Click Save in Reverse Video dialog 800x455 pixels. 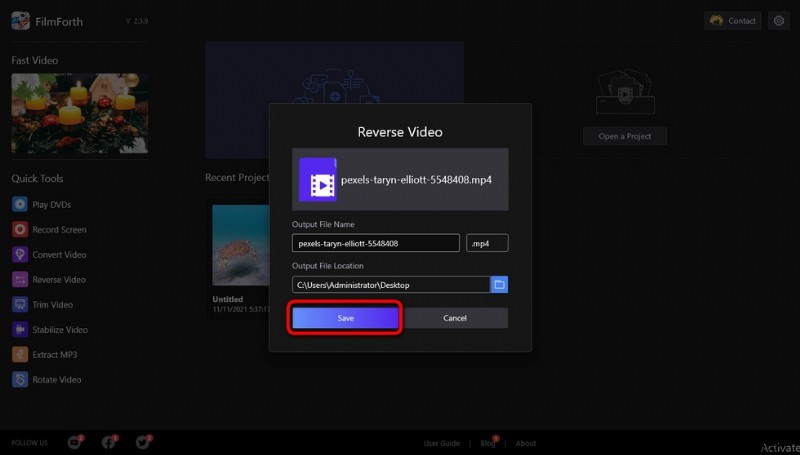(x=345, y=318)
